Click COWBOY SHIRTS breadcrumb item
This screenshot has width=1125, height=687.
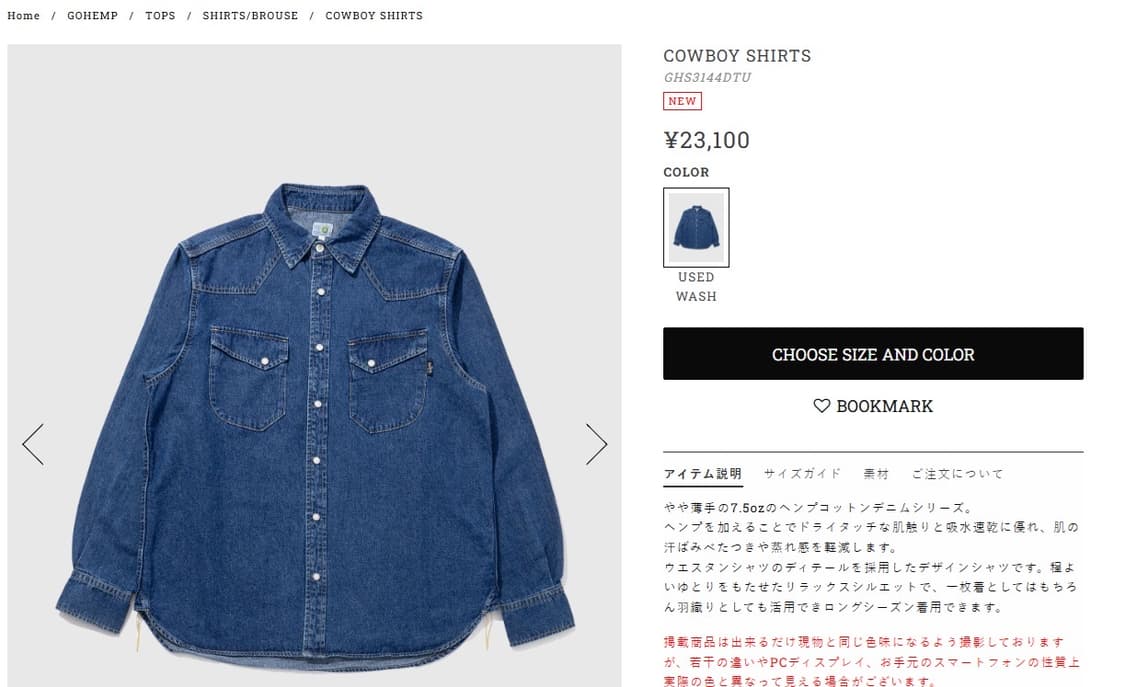coord(374,15)
